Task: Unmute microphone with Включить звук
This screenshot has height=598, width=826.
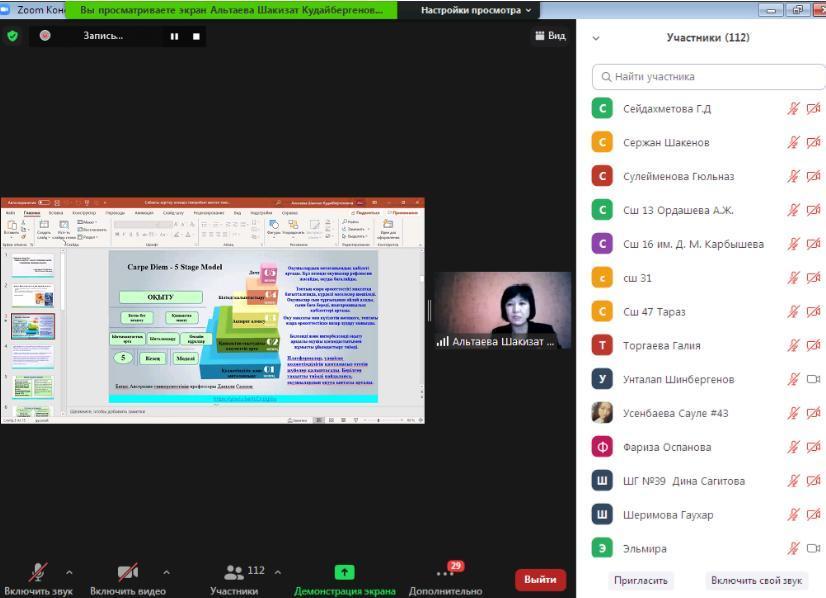Action: [38, 573]
